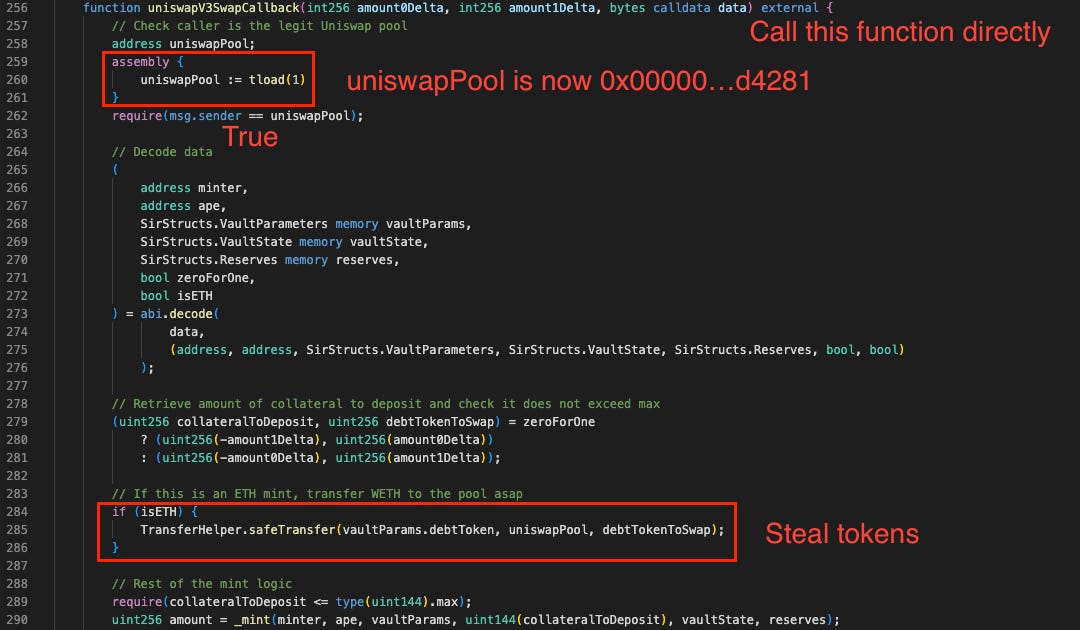
Task: Click 'bytes calldata data' parameter on line 256
Action: click(678, 8)
